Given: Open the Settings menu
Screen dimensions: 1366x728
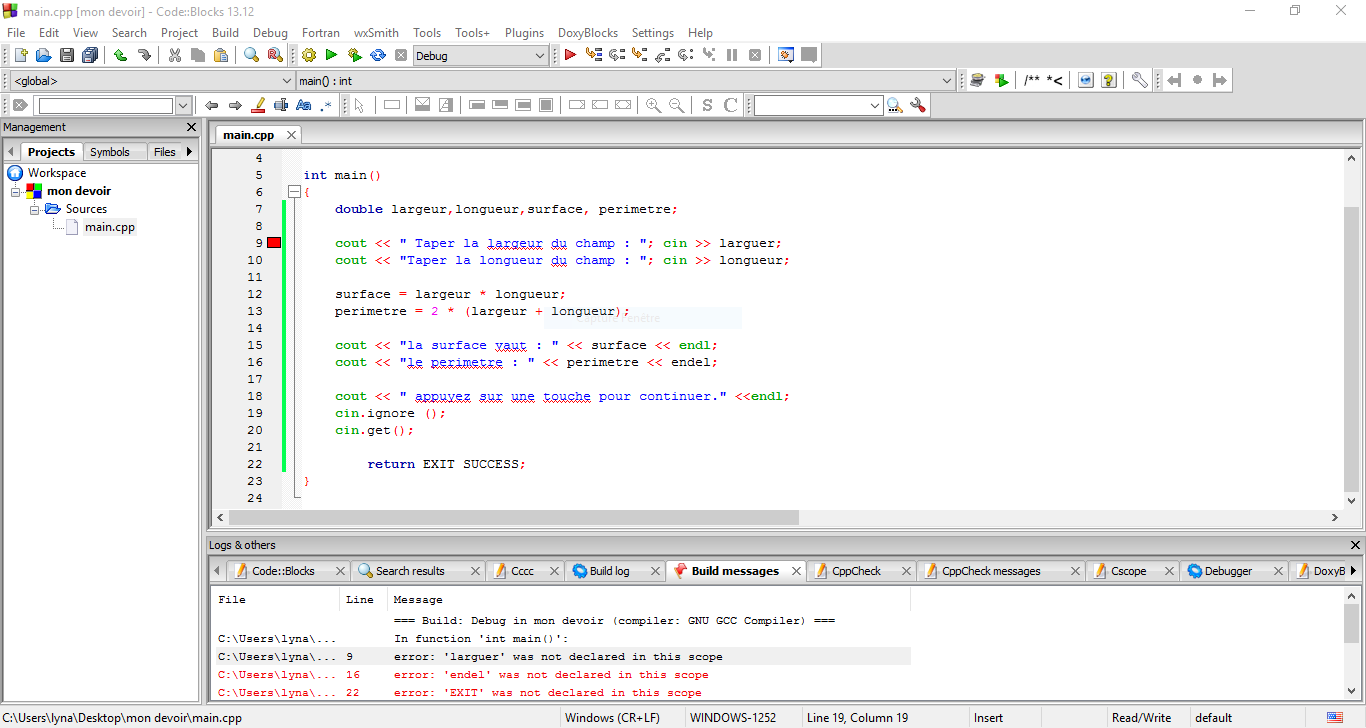Looking at the screenshot, I should point(653,33).
